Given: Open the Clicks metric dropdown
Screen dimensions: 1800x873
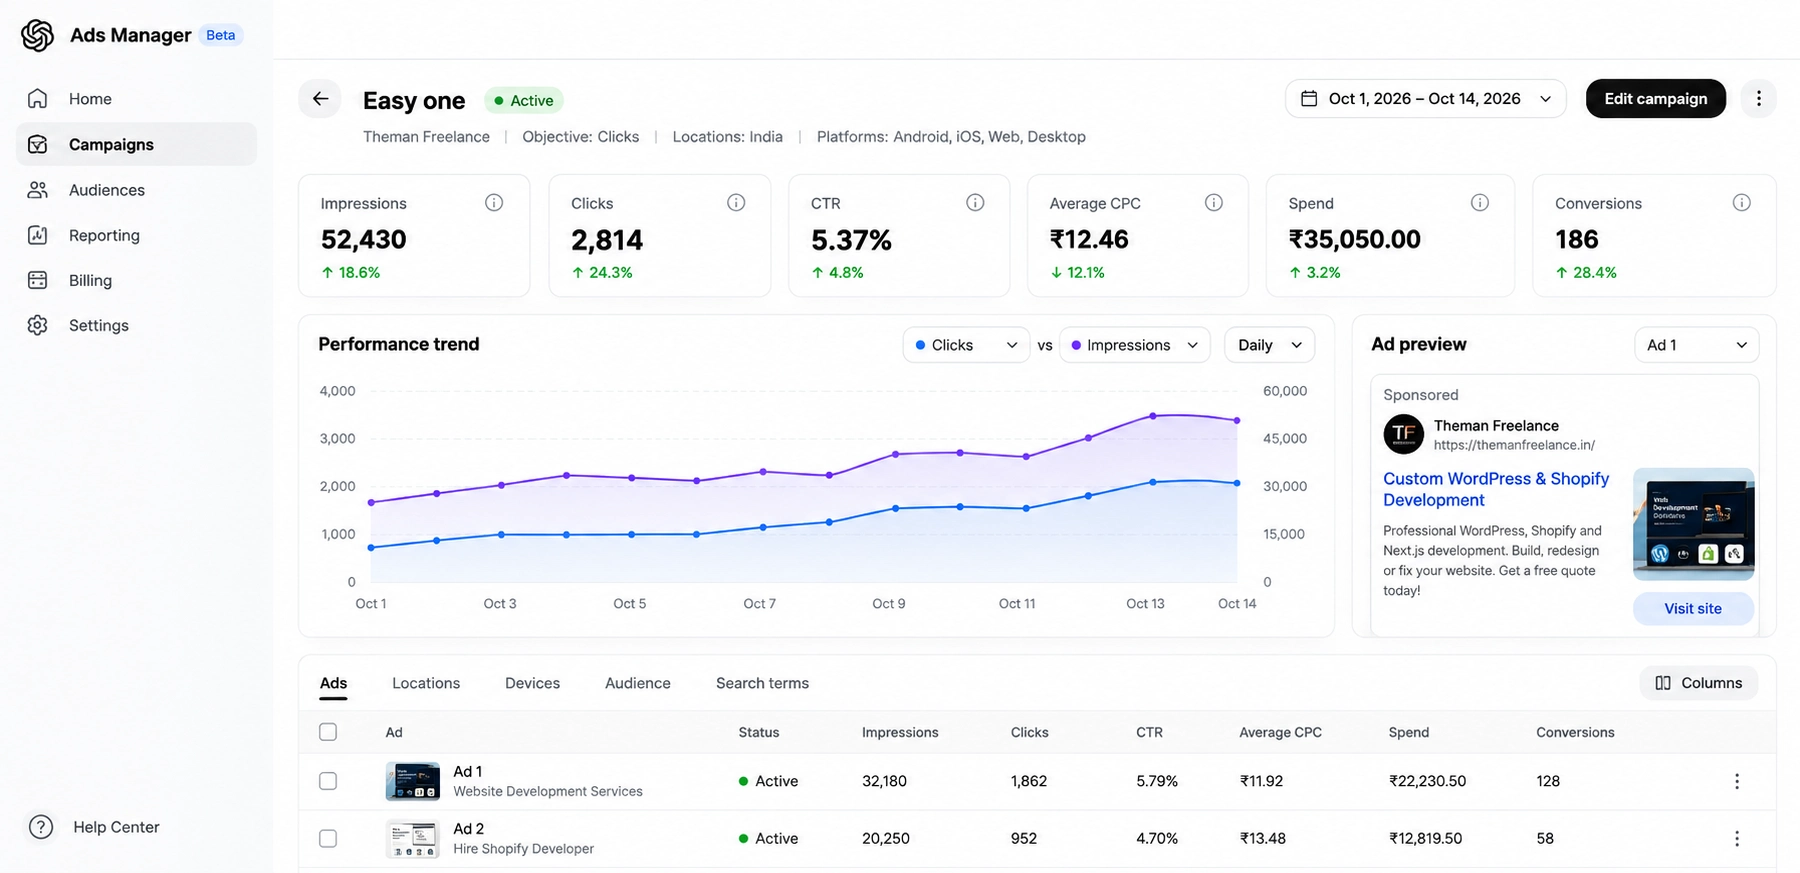Looking at the screenshot, I should pyautogui.click(x=966, y=345).
